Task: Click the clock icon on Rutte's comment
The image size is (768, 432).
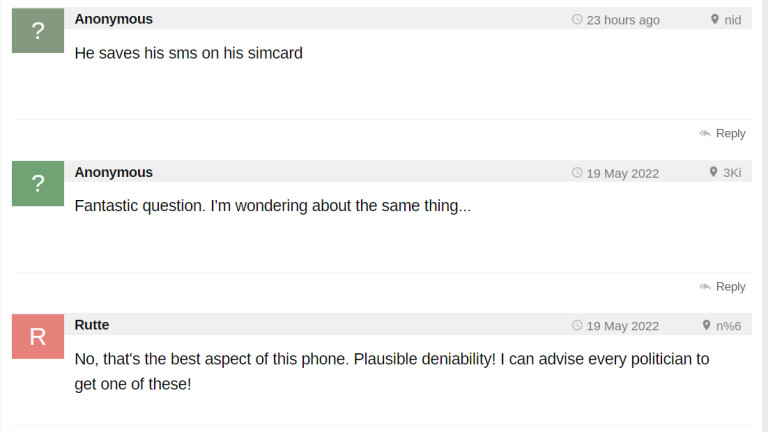Action: coord(577,326)
